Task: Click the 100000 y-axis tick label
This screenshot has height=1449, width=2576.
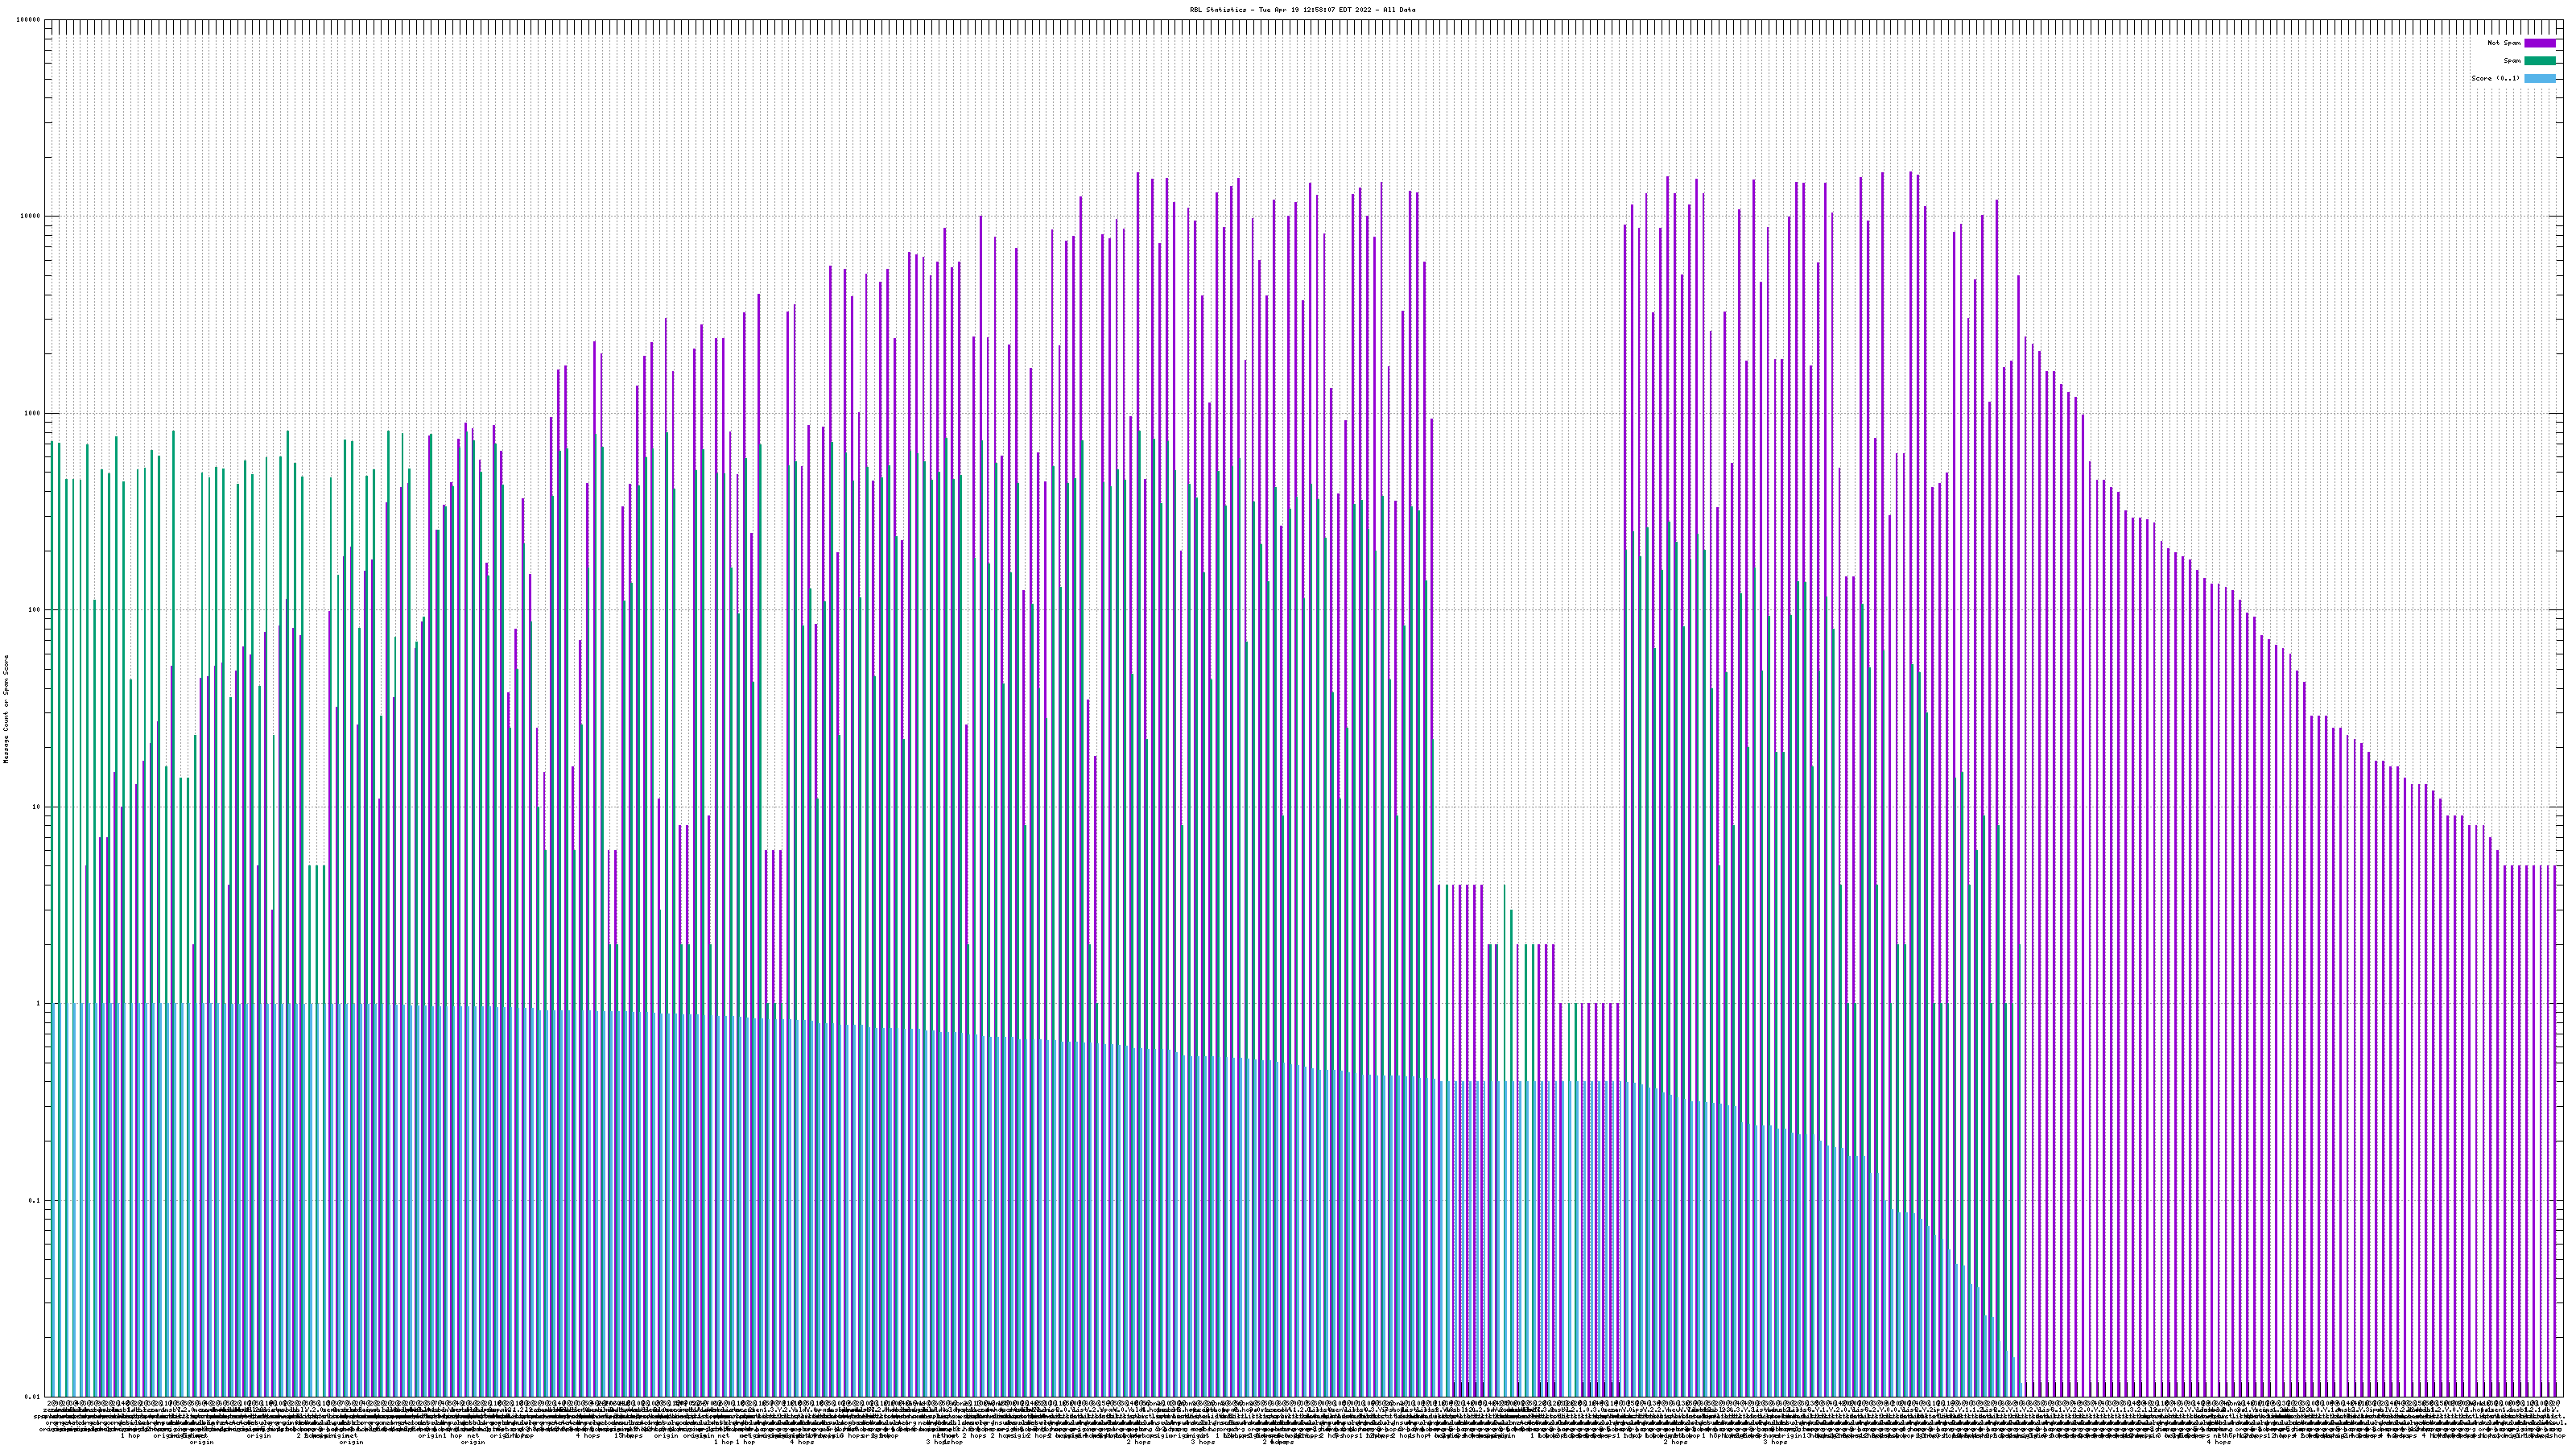Action: 29,20
